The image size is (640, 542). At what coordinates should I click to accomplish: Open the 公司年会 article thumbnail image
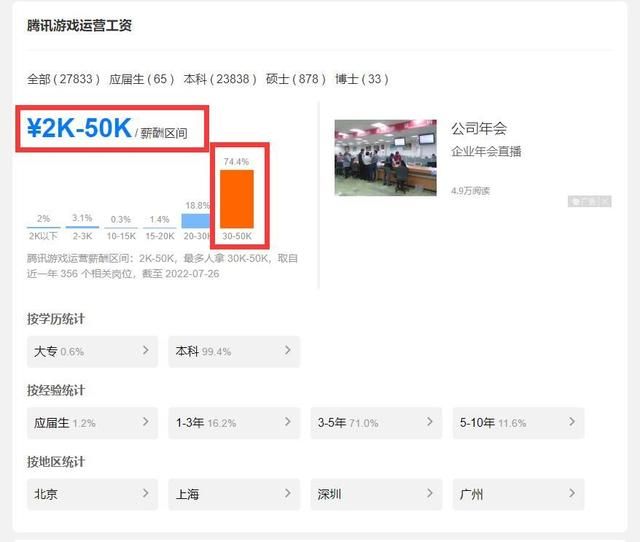pyautogui.click(x=385, y=158)
